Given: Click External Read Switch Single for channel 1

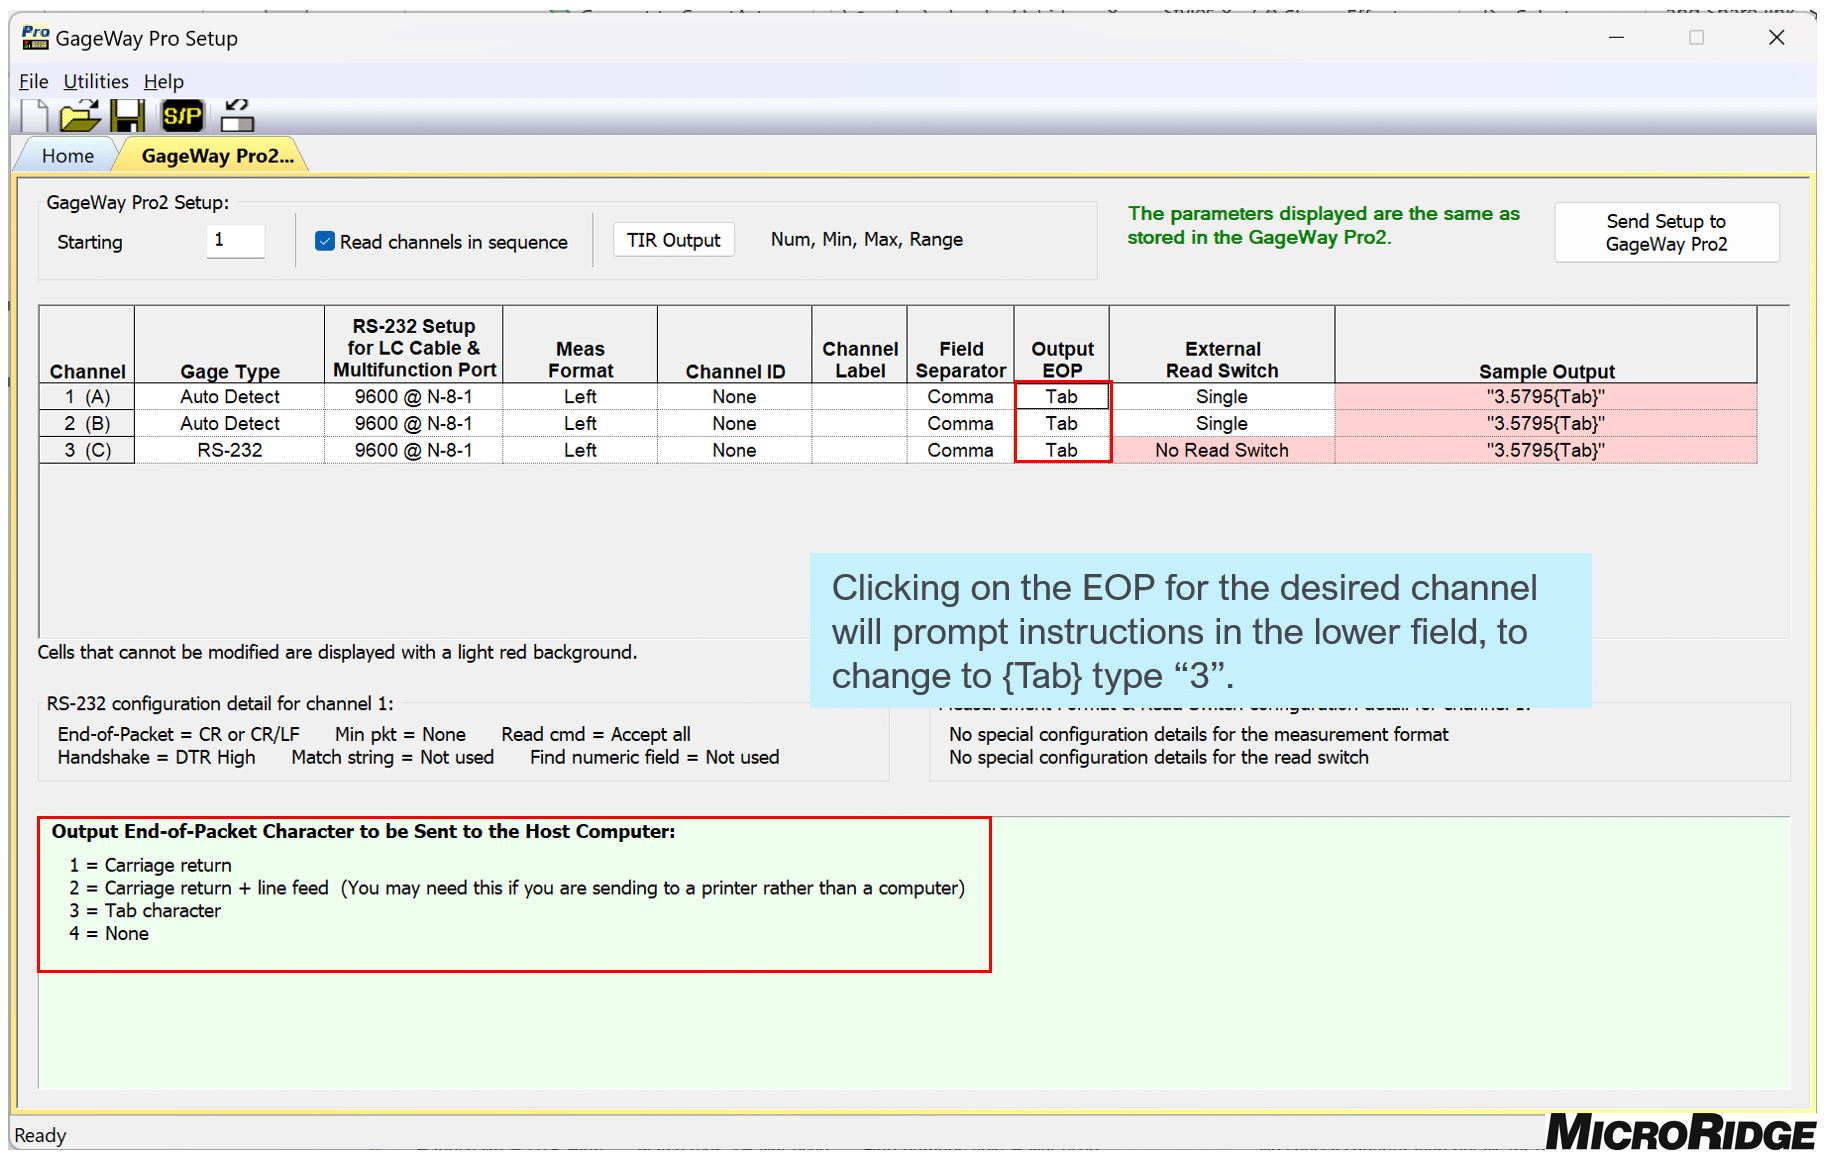Looking at the screenshot, I should tap(1222, 396).
